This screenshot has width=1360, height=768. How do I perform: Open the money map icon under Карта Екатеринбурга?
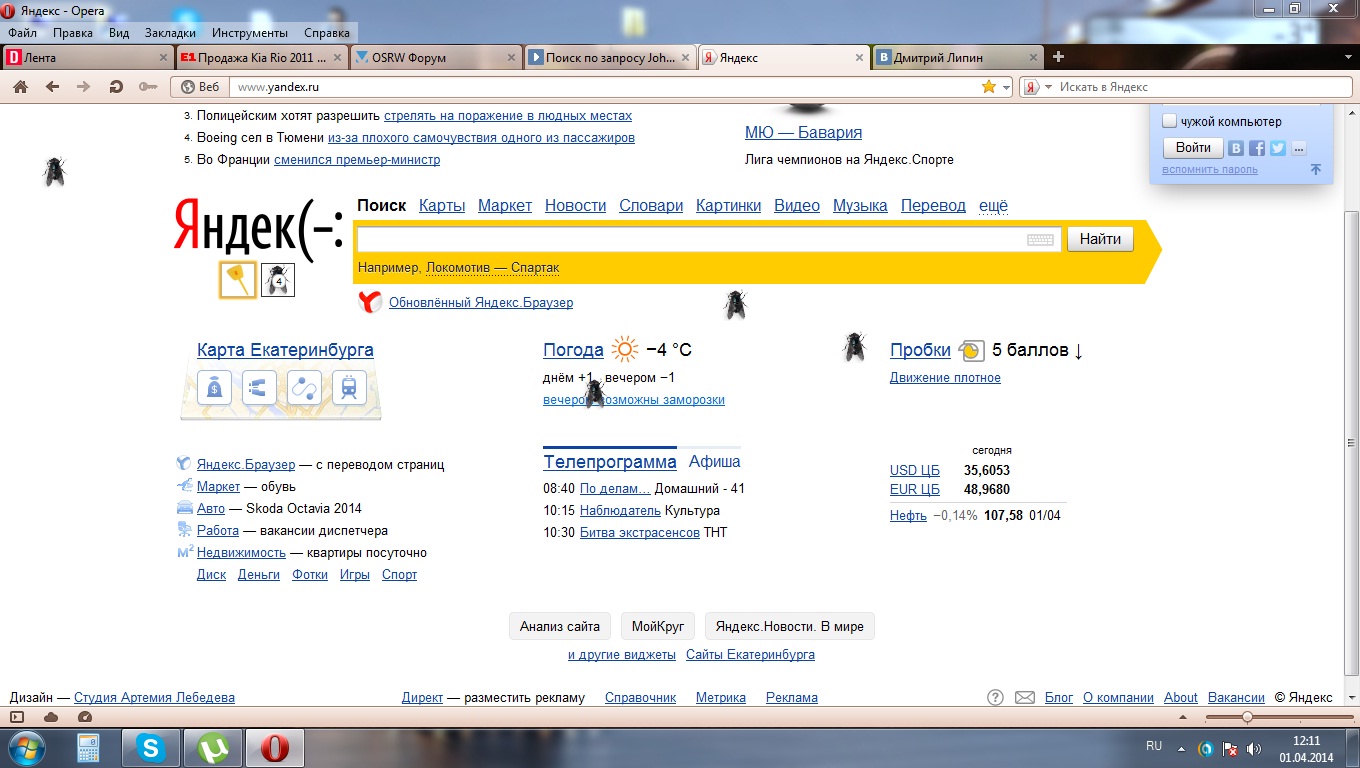tap(214, 386)
